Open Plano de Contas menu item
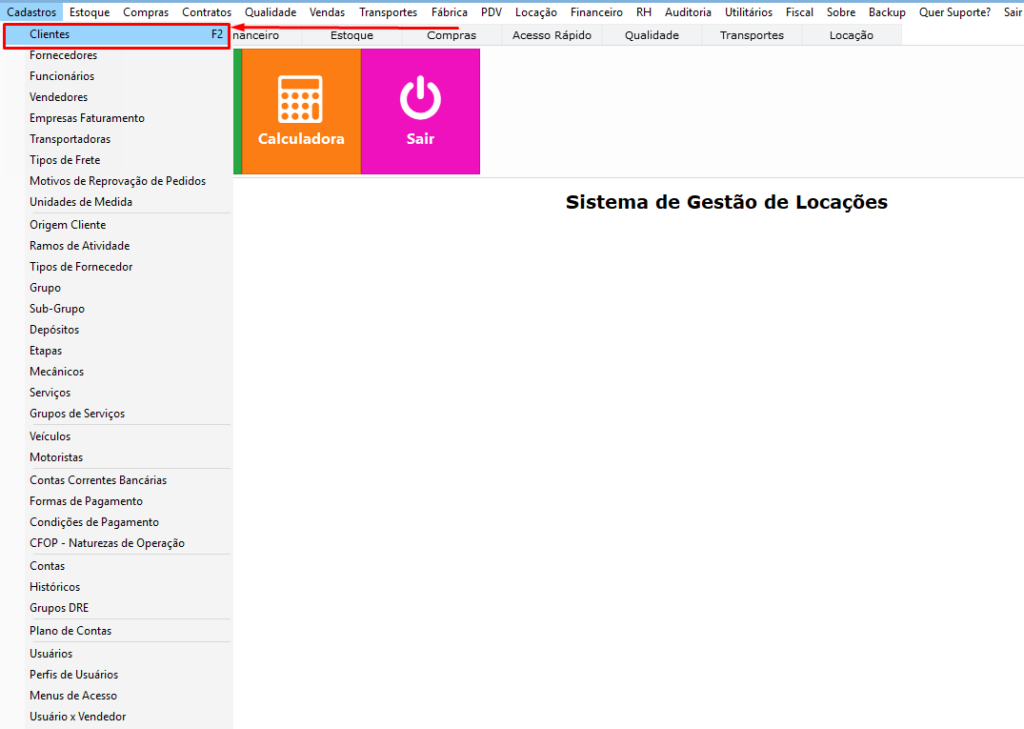This screenshot has height=729, width=1024. (x=70, y=631)
